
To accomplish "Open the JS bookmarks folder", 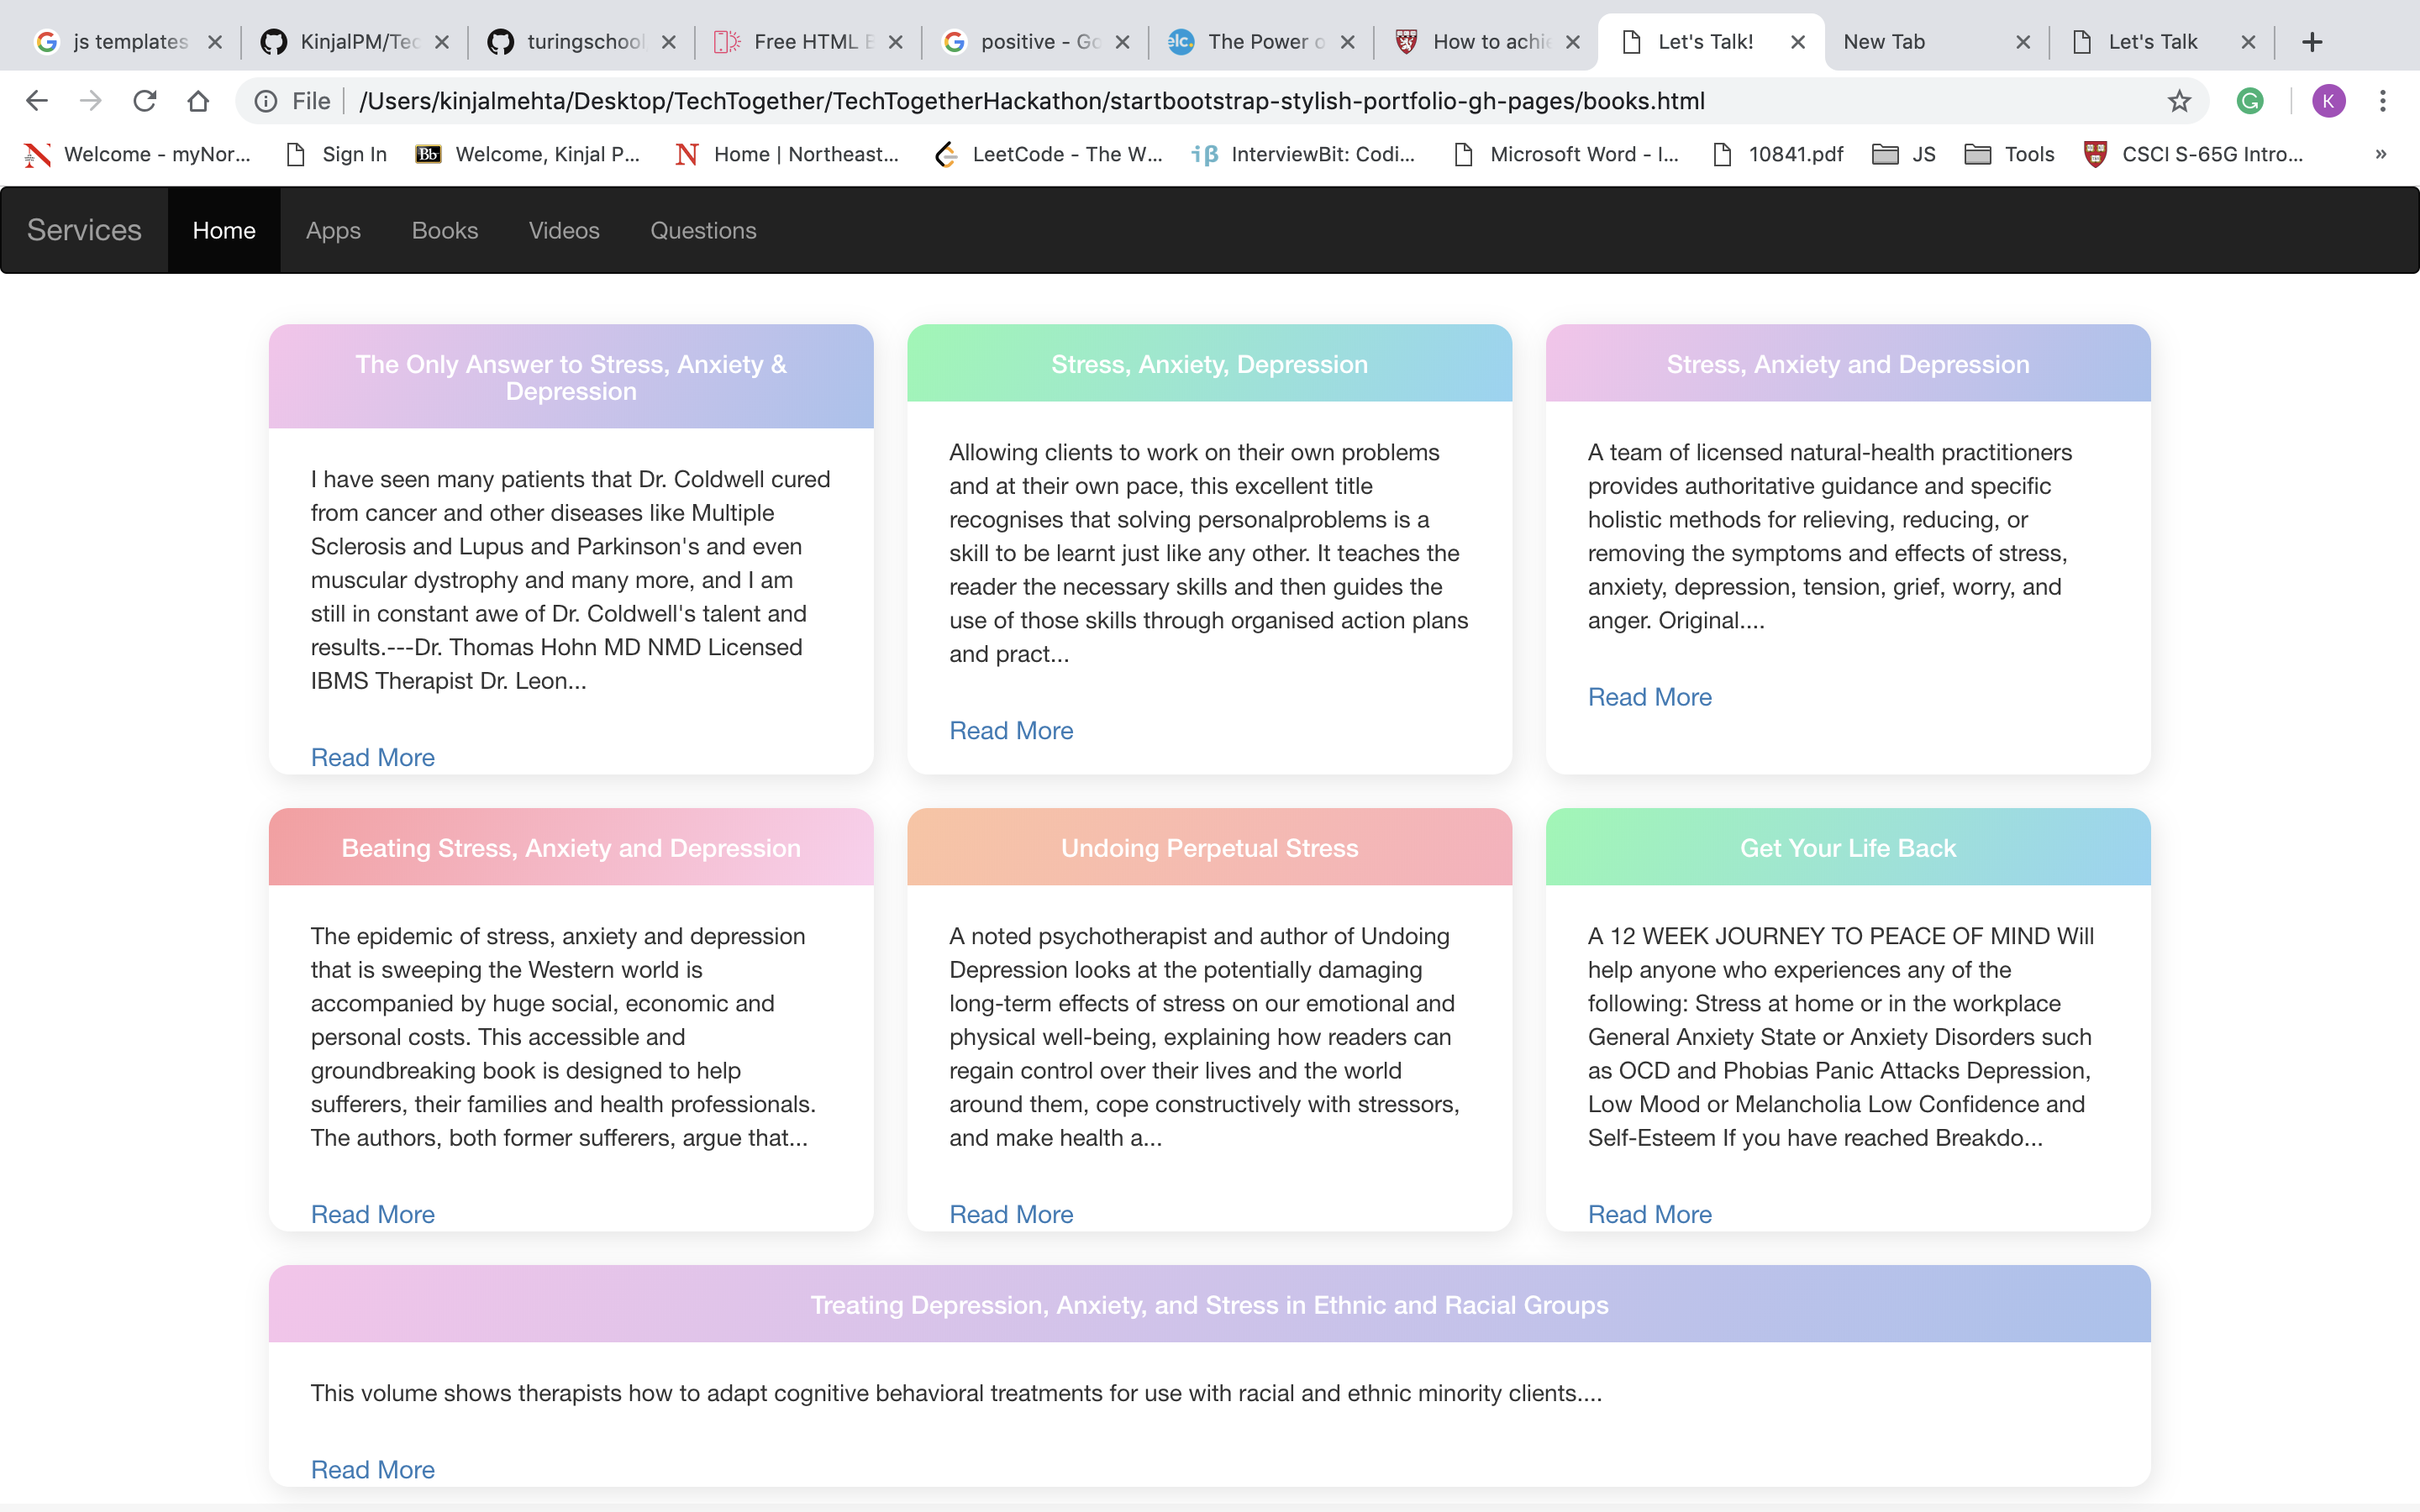I will click(1904, 154).
